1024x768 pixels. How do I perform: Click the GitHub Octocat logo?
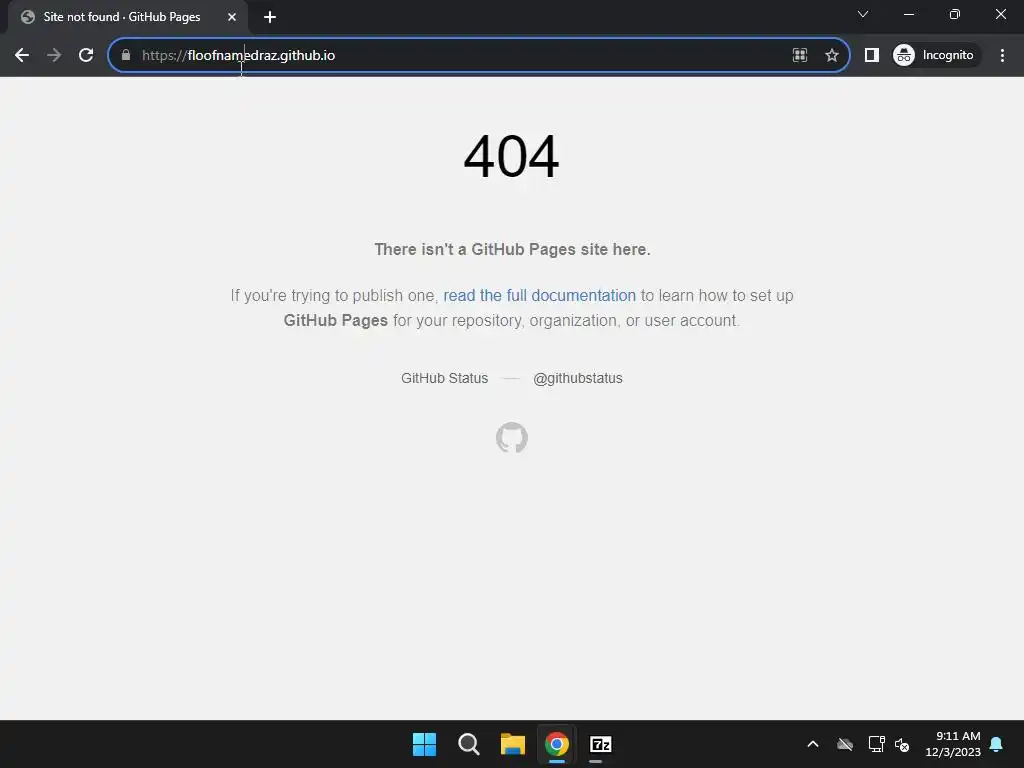tap(512, 438)
